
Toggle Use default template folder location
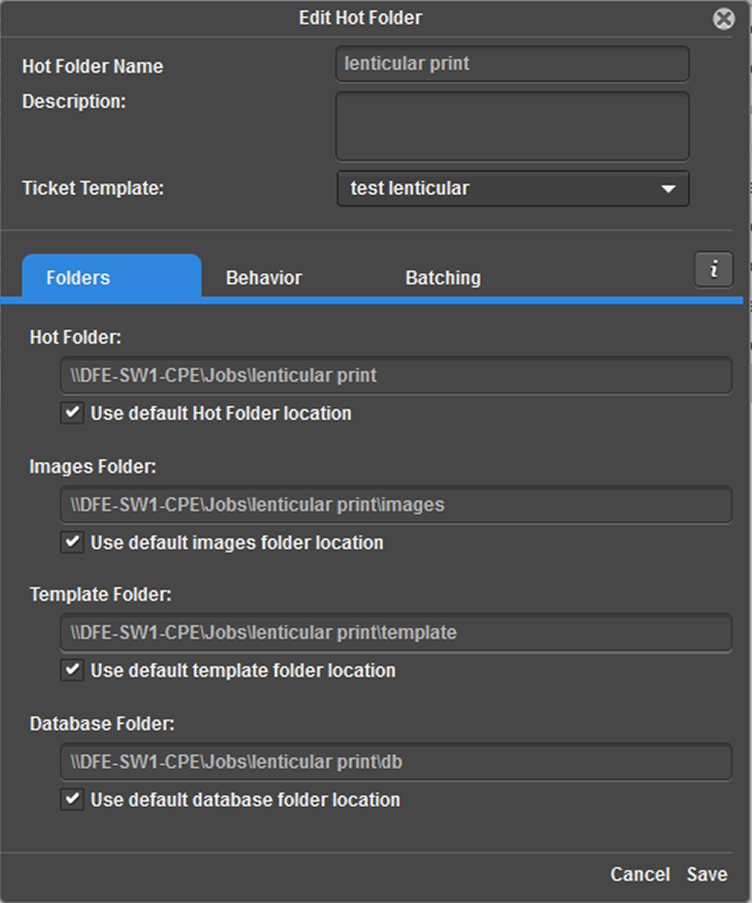(70, 670)
